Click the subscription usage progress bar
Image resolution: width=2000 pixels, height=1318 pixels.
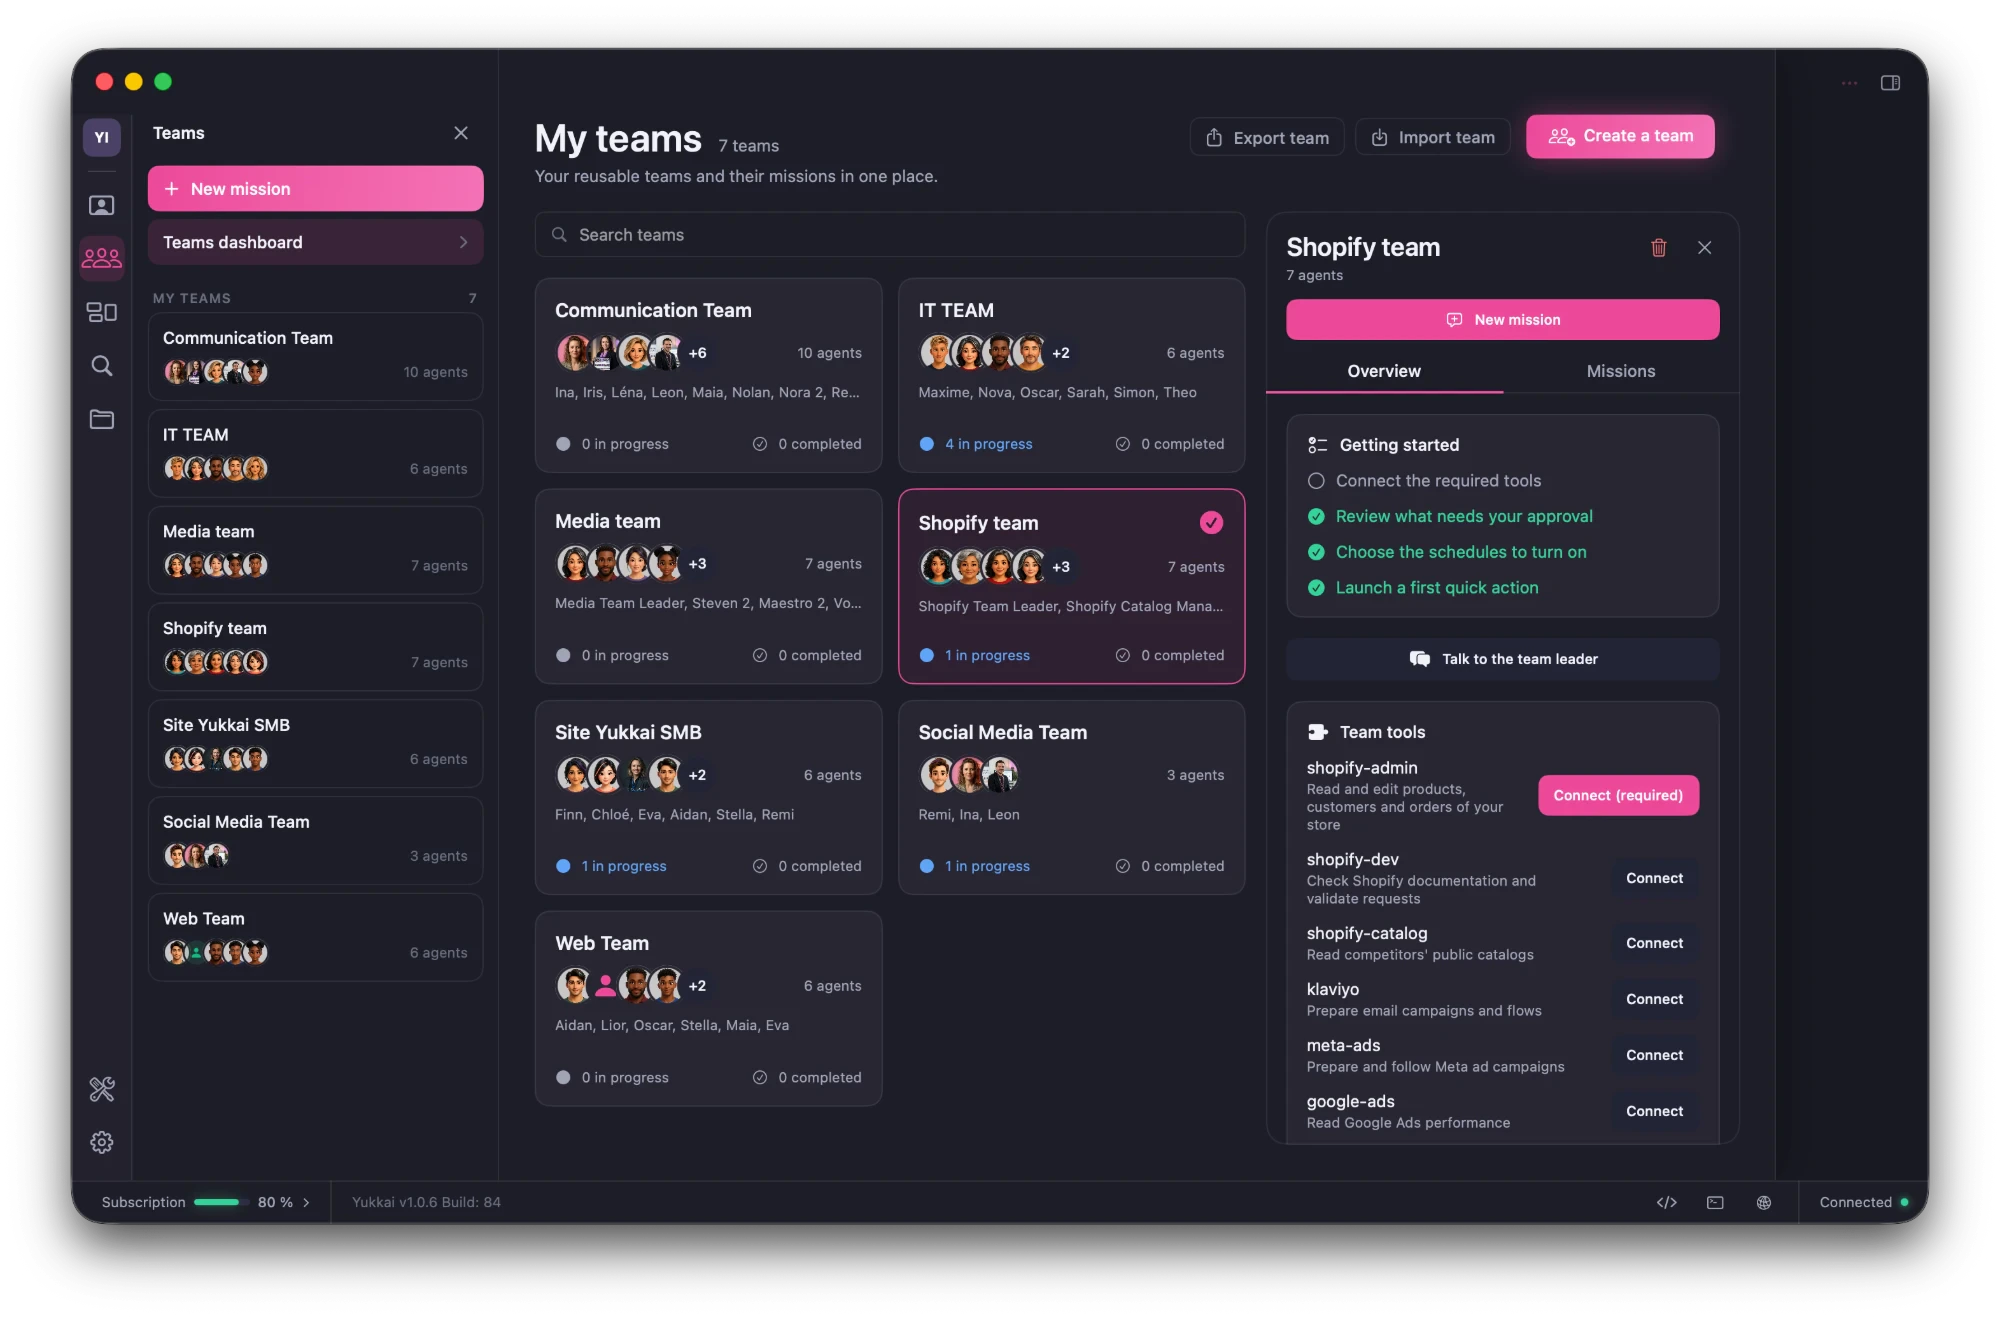[220, 1202]
